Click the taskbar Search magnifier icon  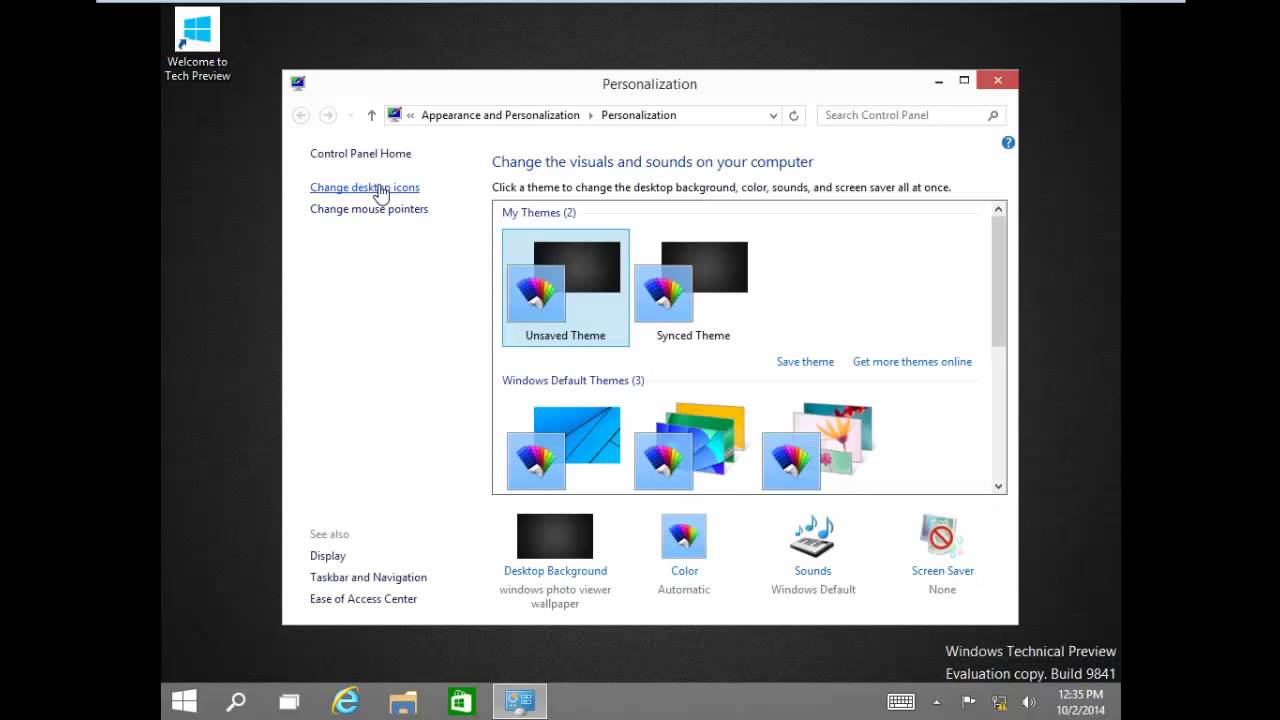[x=236, y=702]
